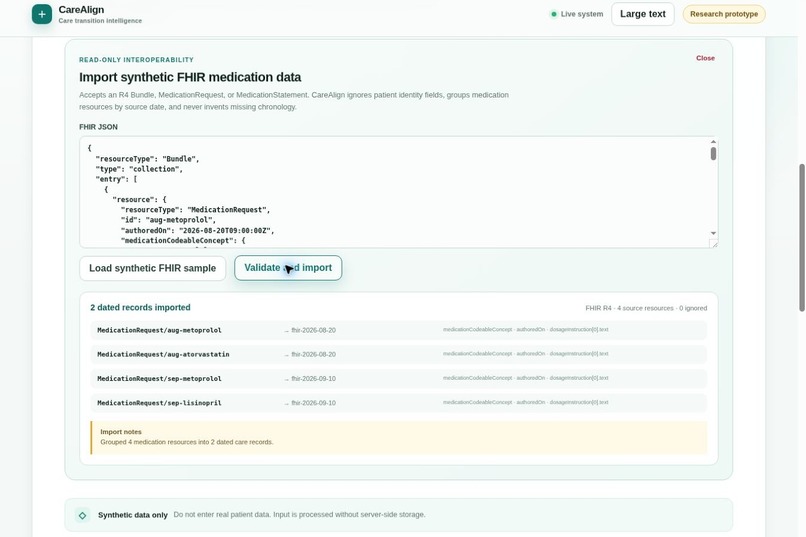806x537 pixels.
Task: Click the page vertical scrollbar thumb
Action: point(801,237)
